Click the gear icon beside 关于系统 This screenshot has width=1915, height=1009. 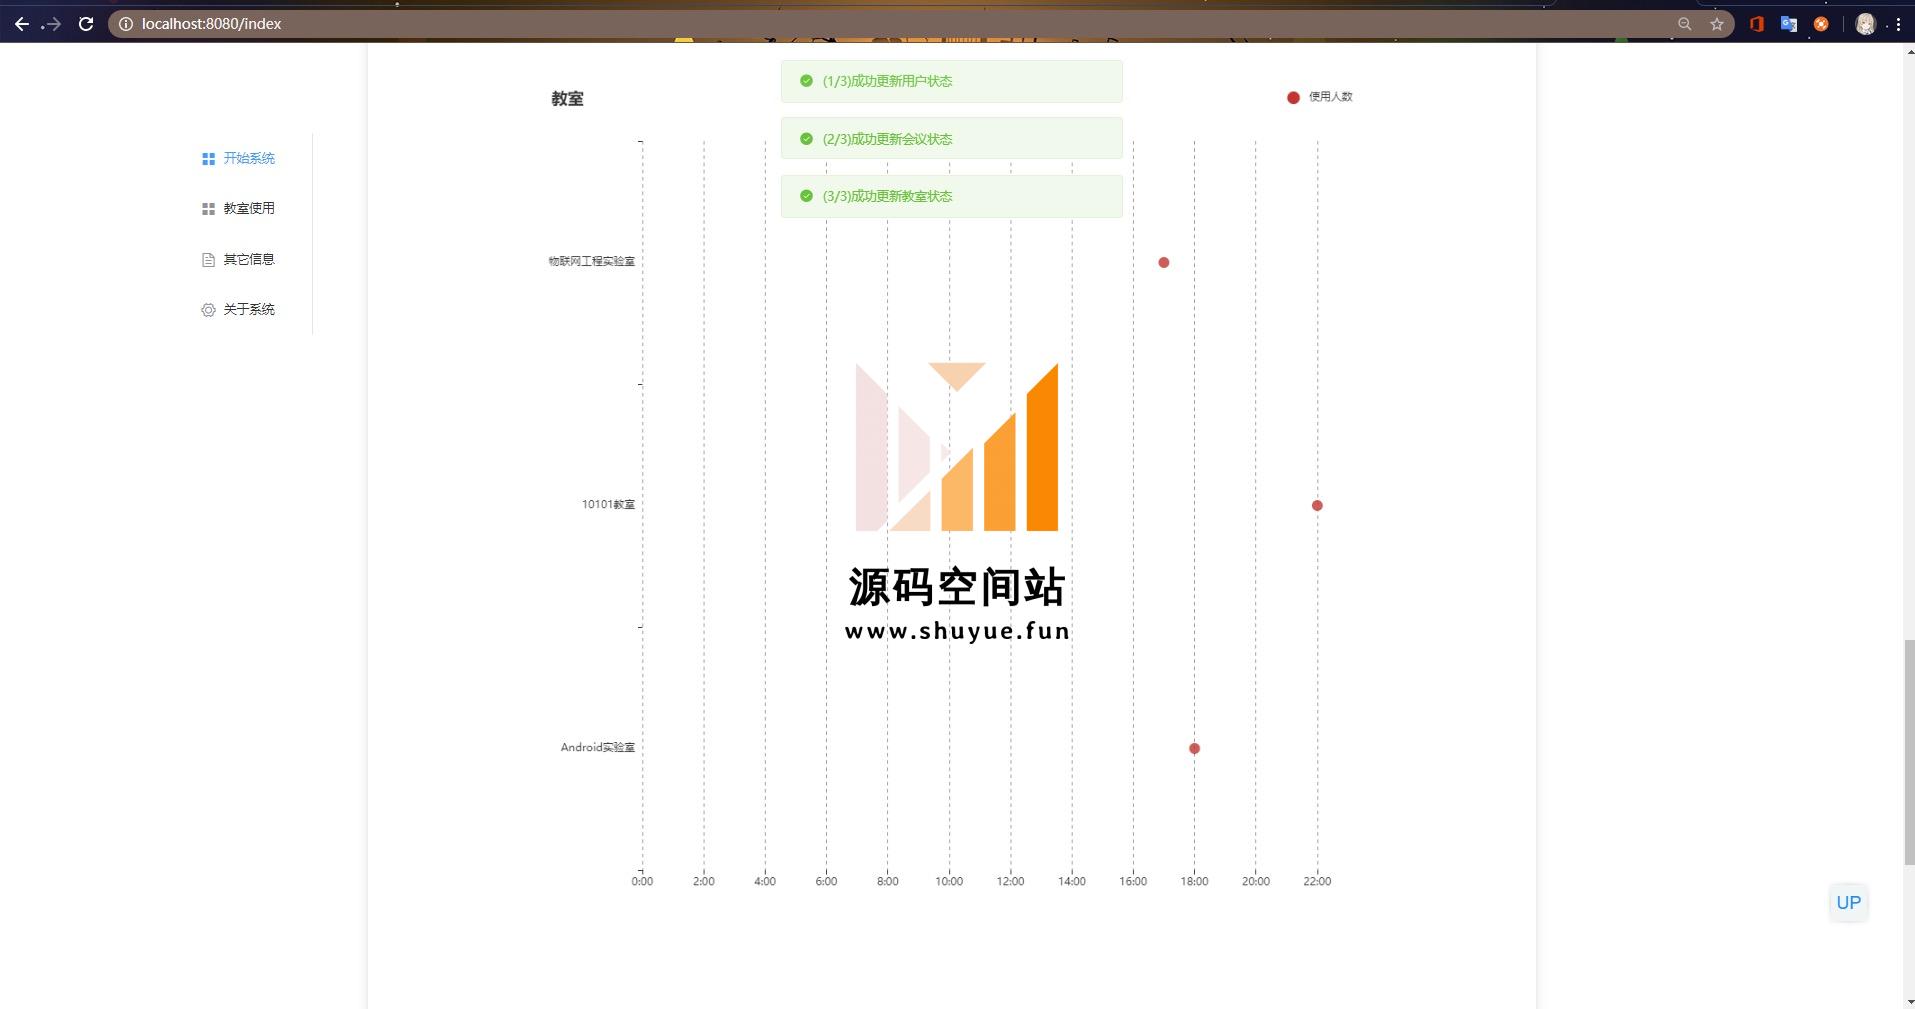pyautogui.click(x=208, y=310)
